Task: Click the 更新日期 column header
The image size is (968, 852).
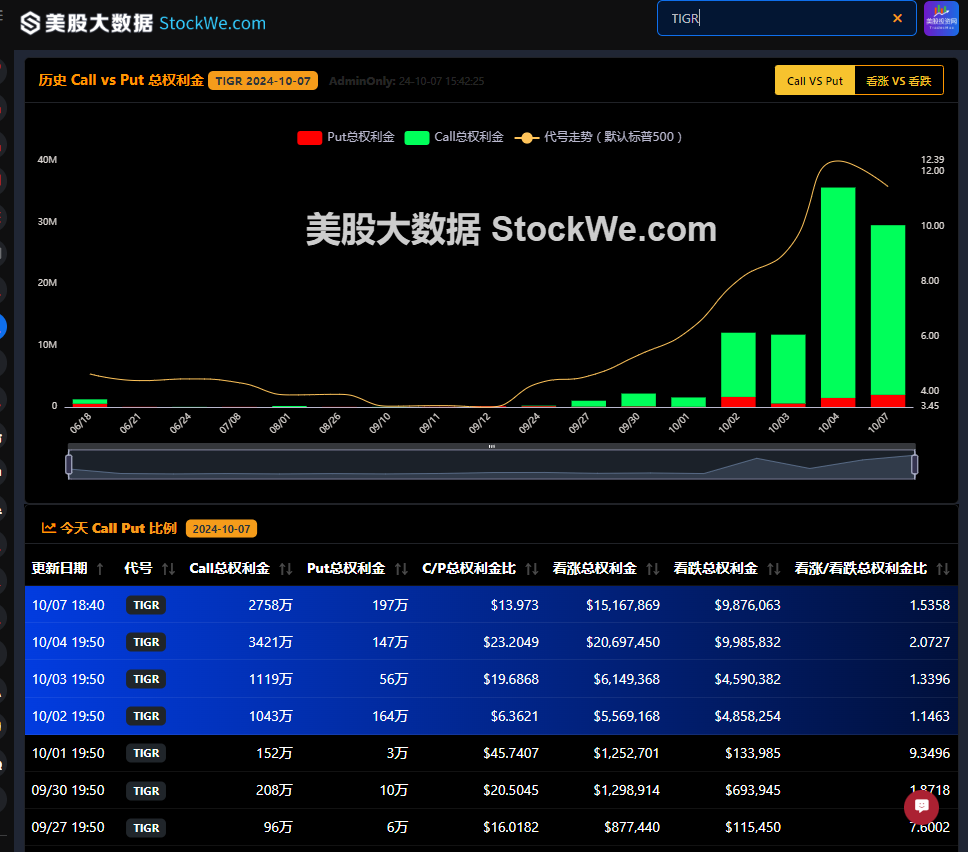Action: point(59,568)
